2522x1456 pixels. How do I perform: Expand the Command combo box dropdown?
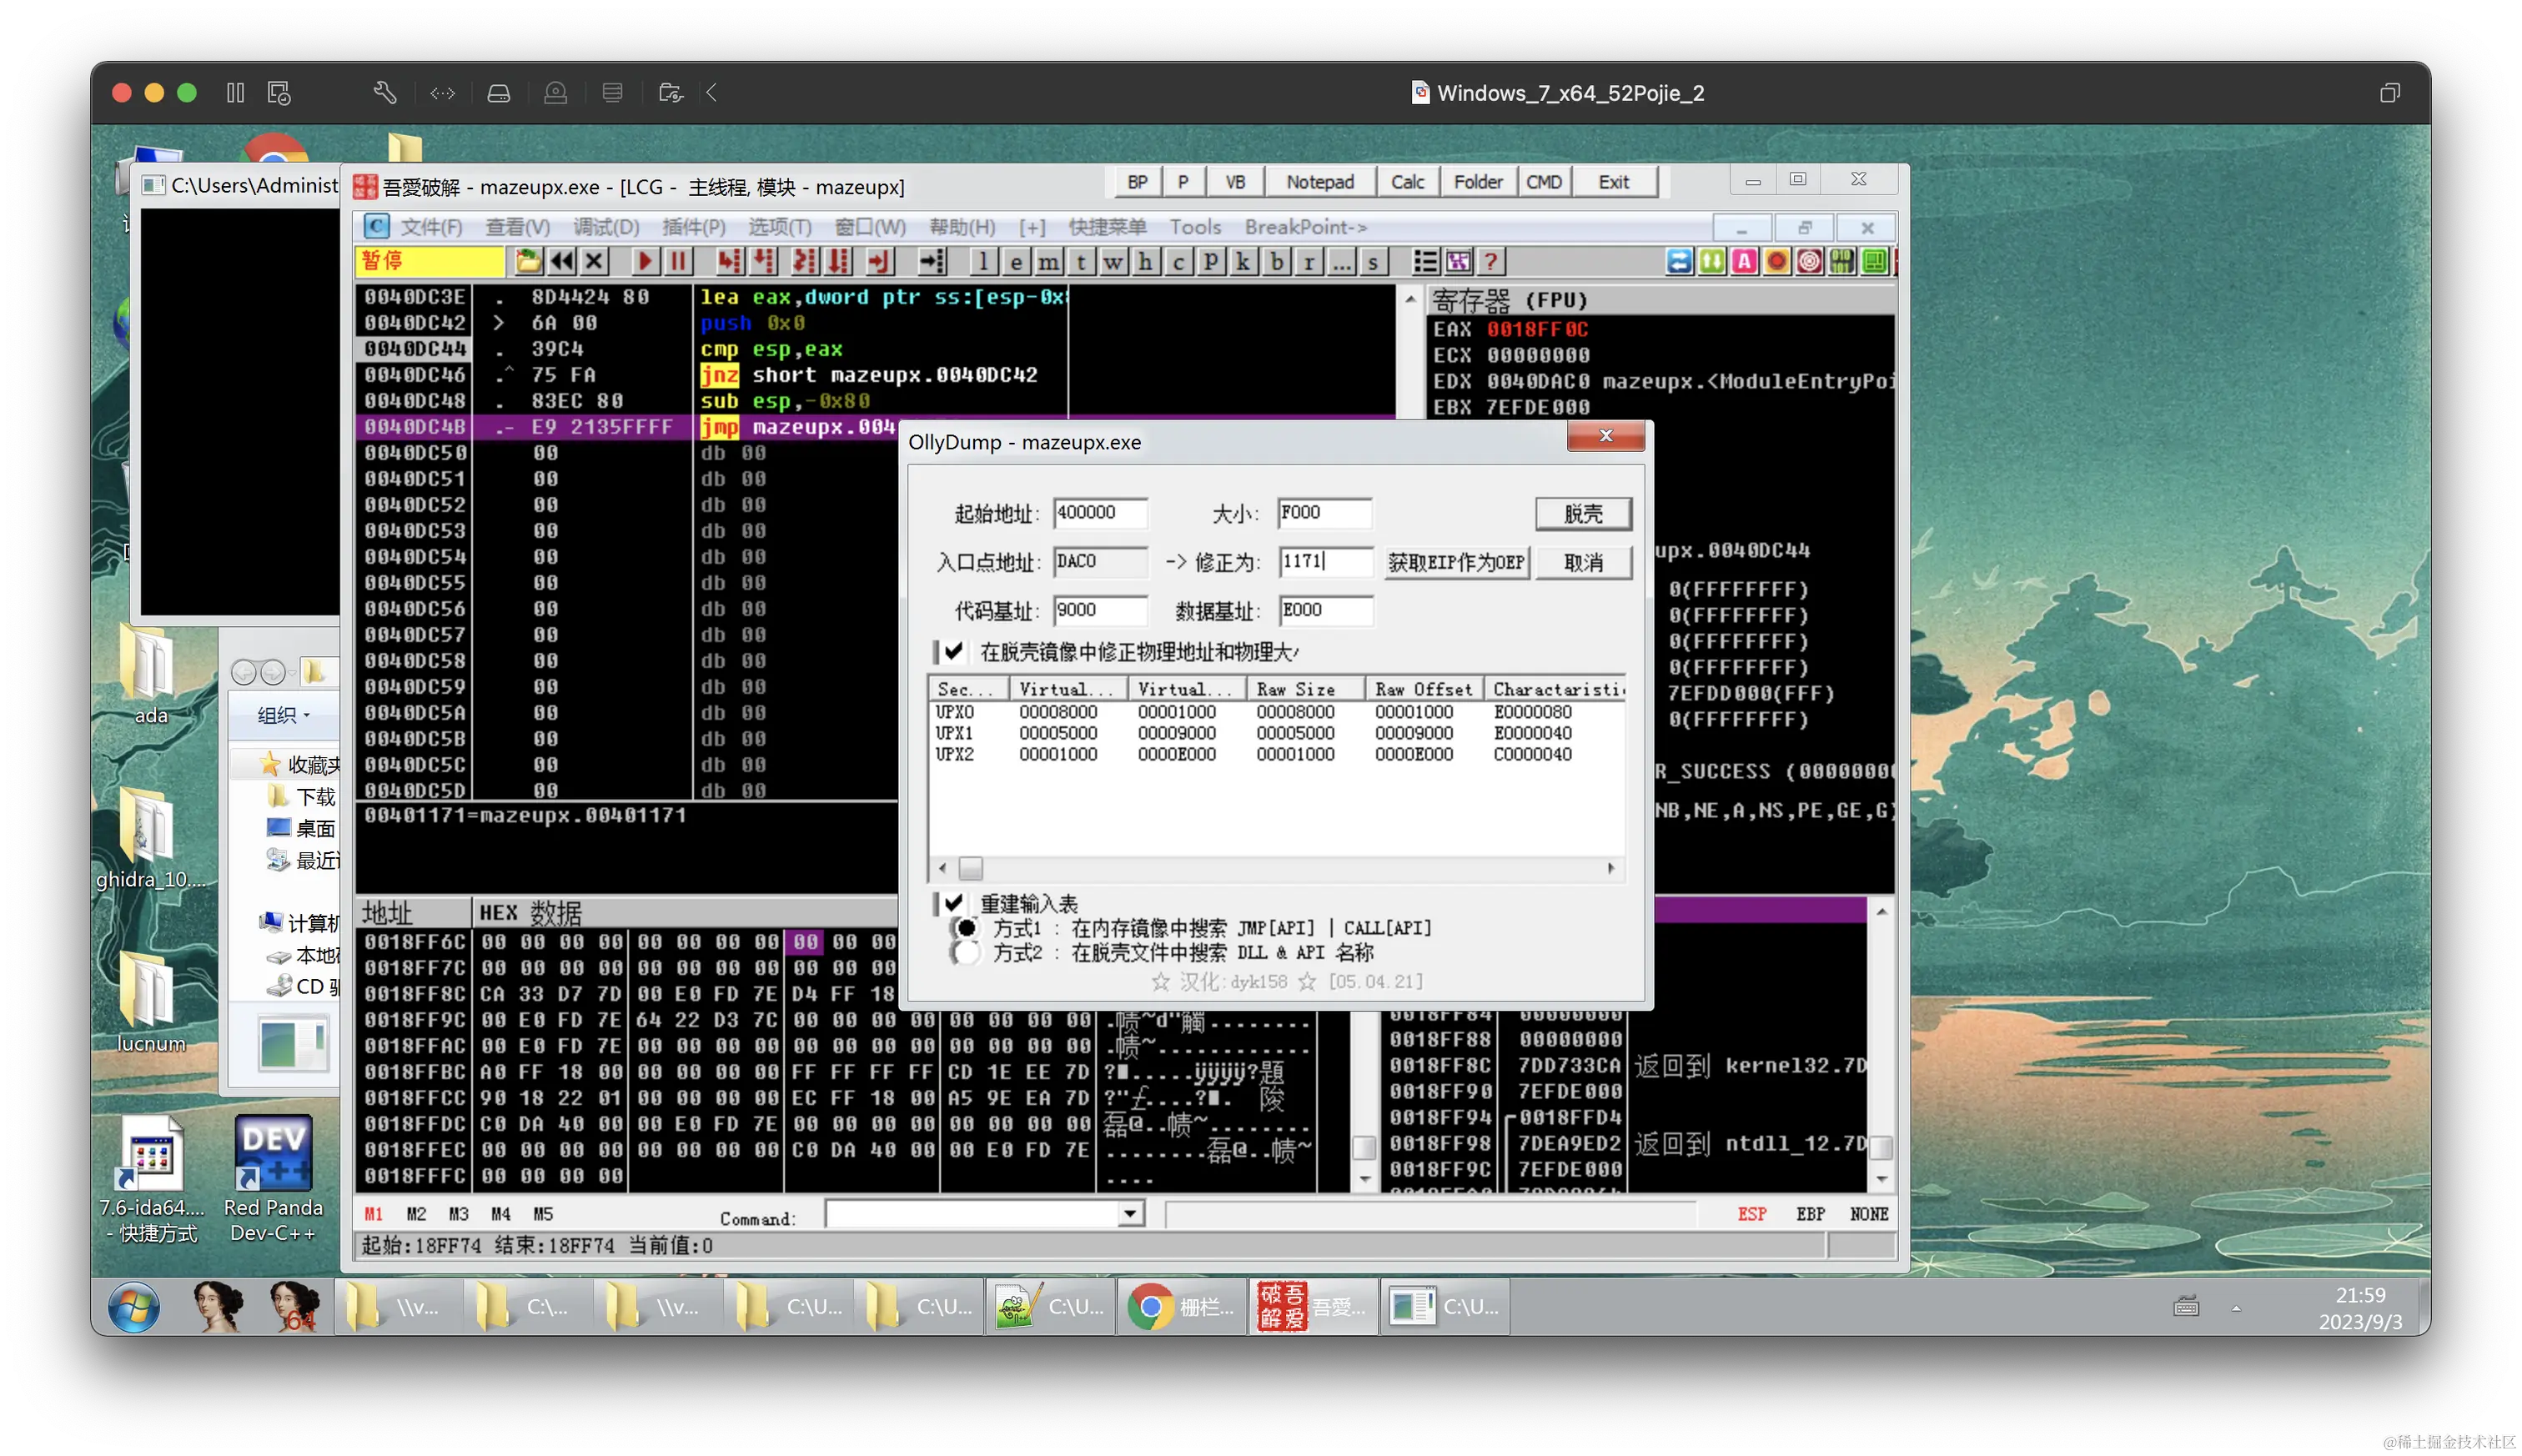(x=1130, y=1214)
